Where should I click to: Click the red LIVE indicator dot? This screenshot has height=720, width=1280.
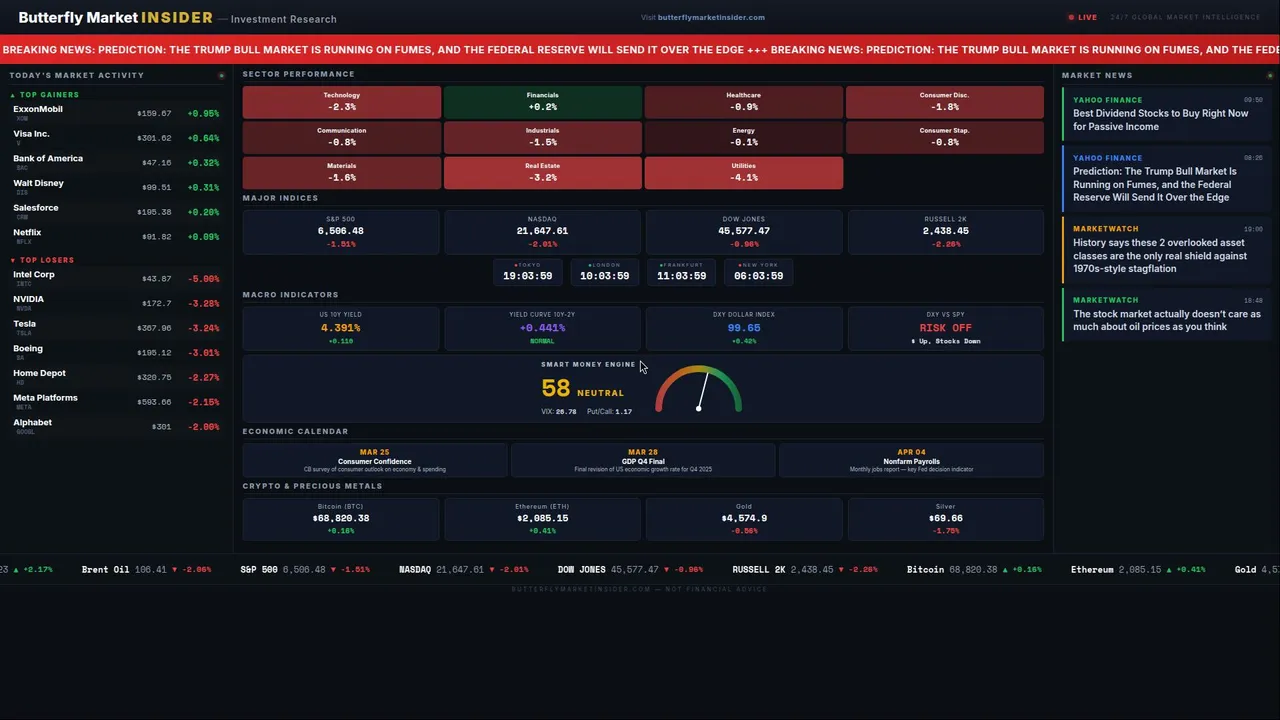pos(1071,17)
